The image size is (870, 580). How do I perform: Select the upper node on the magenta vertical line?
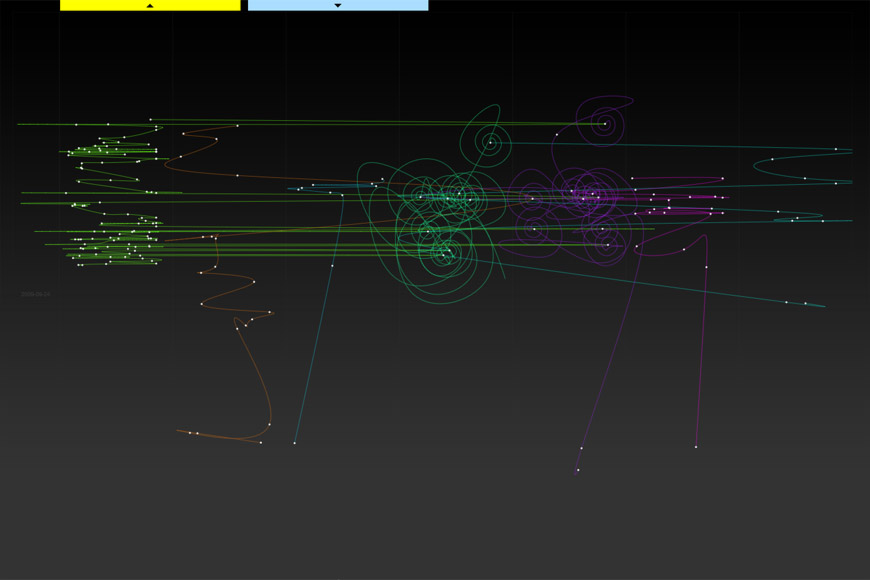tap(706, 267)
